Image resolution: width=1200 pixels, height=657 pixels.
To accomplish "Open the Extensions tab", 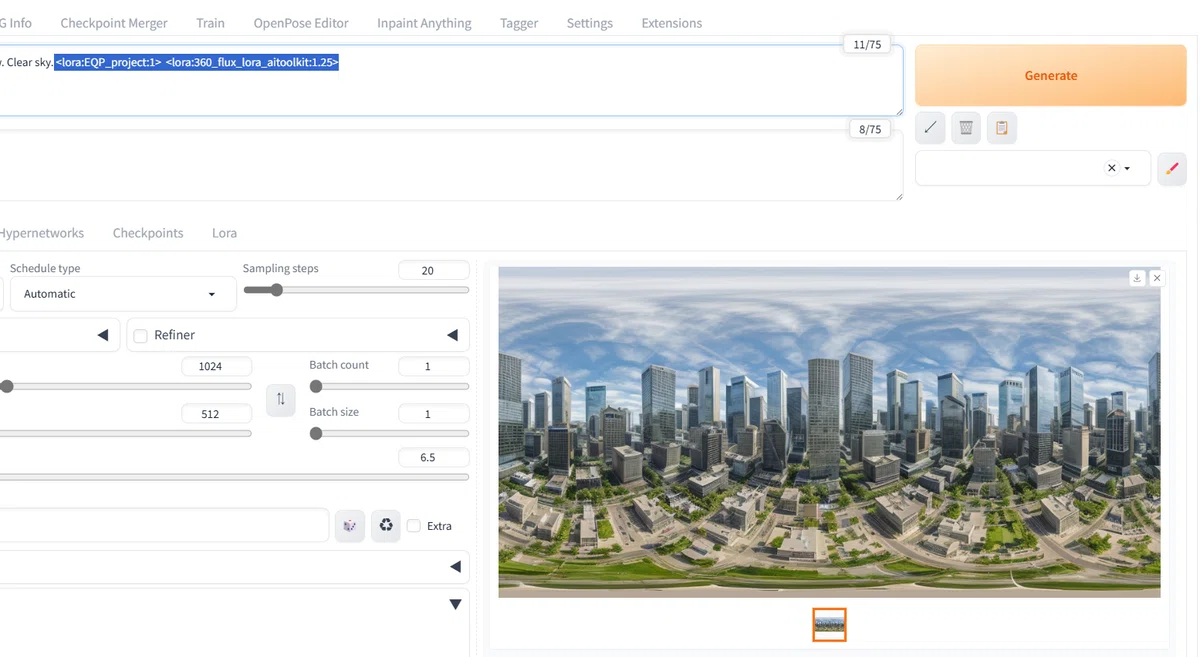I will [672, 23].
